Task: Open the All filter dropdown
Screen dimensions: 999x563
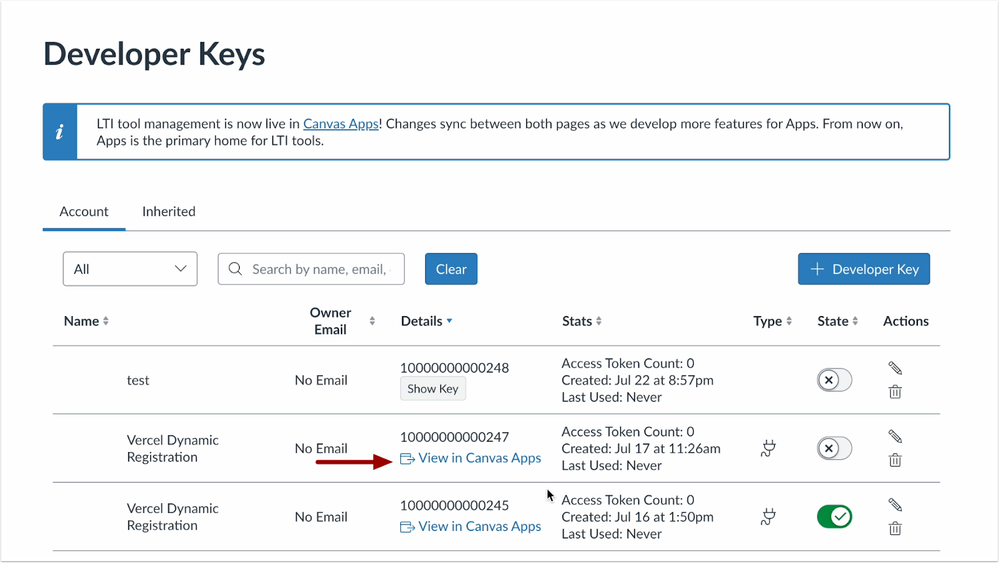Action: pos(130,269)
